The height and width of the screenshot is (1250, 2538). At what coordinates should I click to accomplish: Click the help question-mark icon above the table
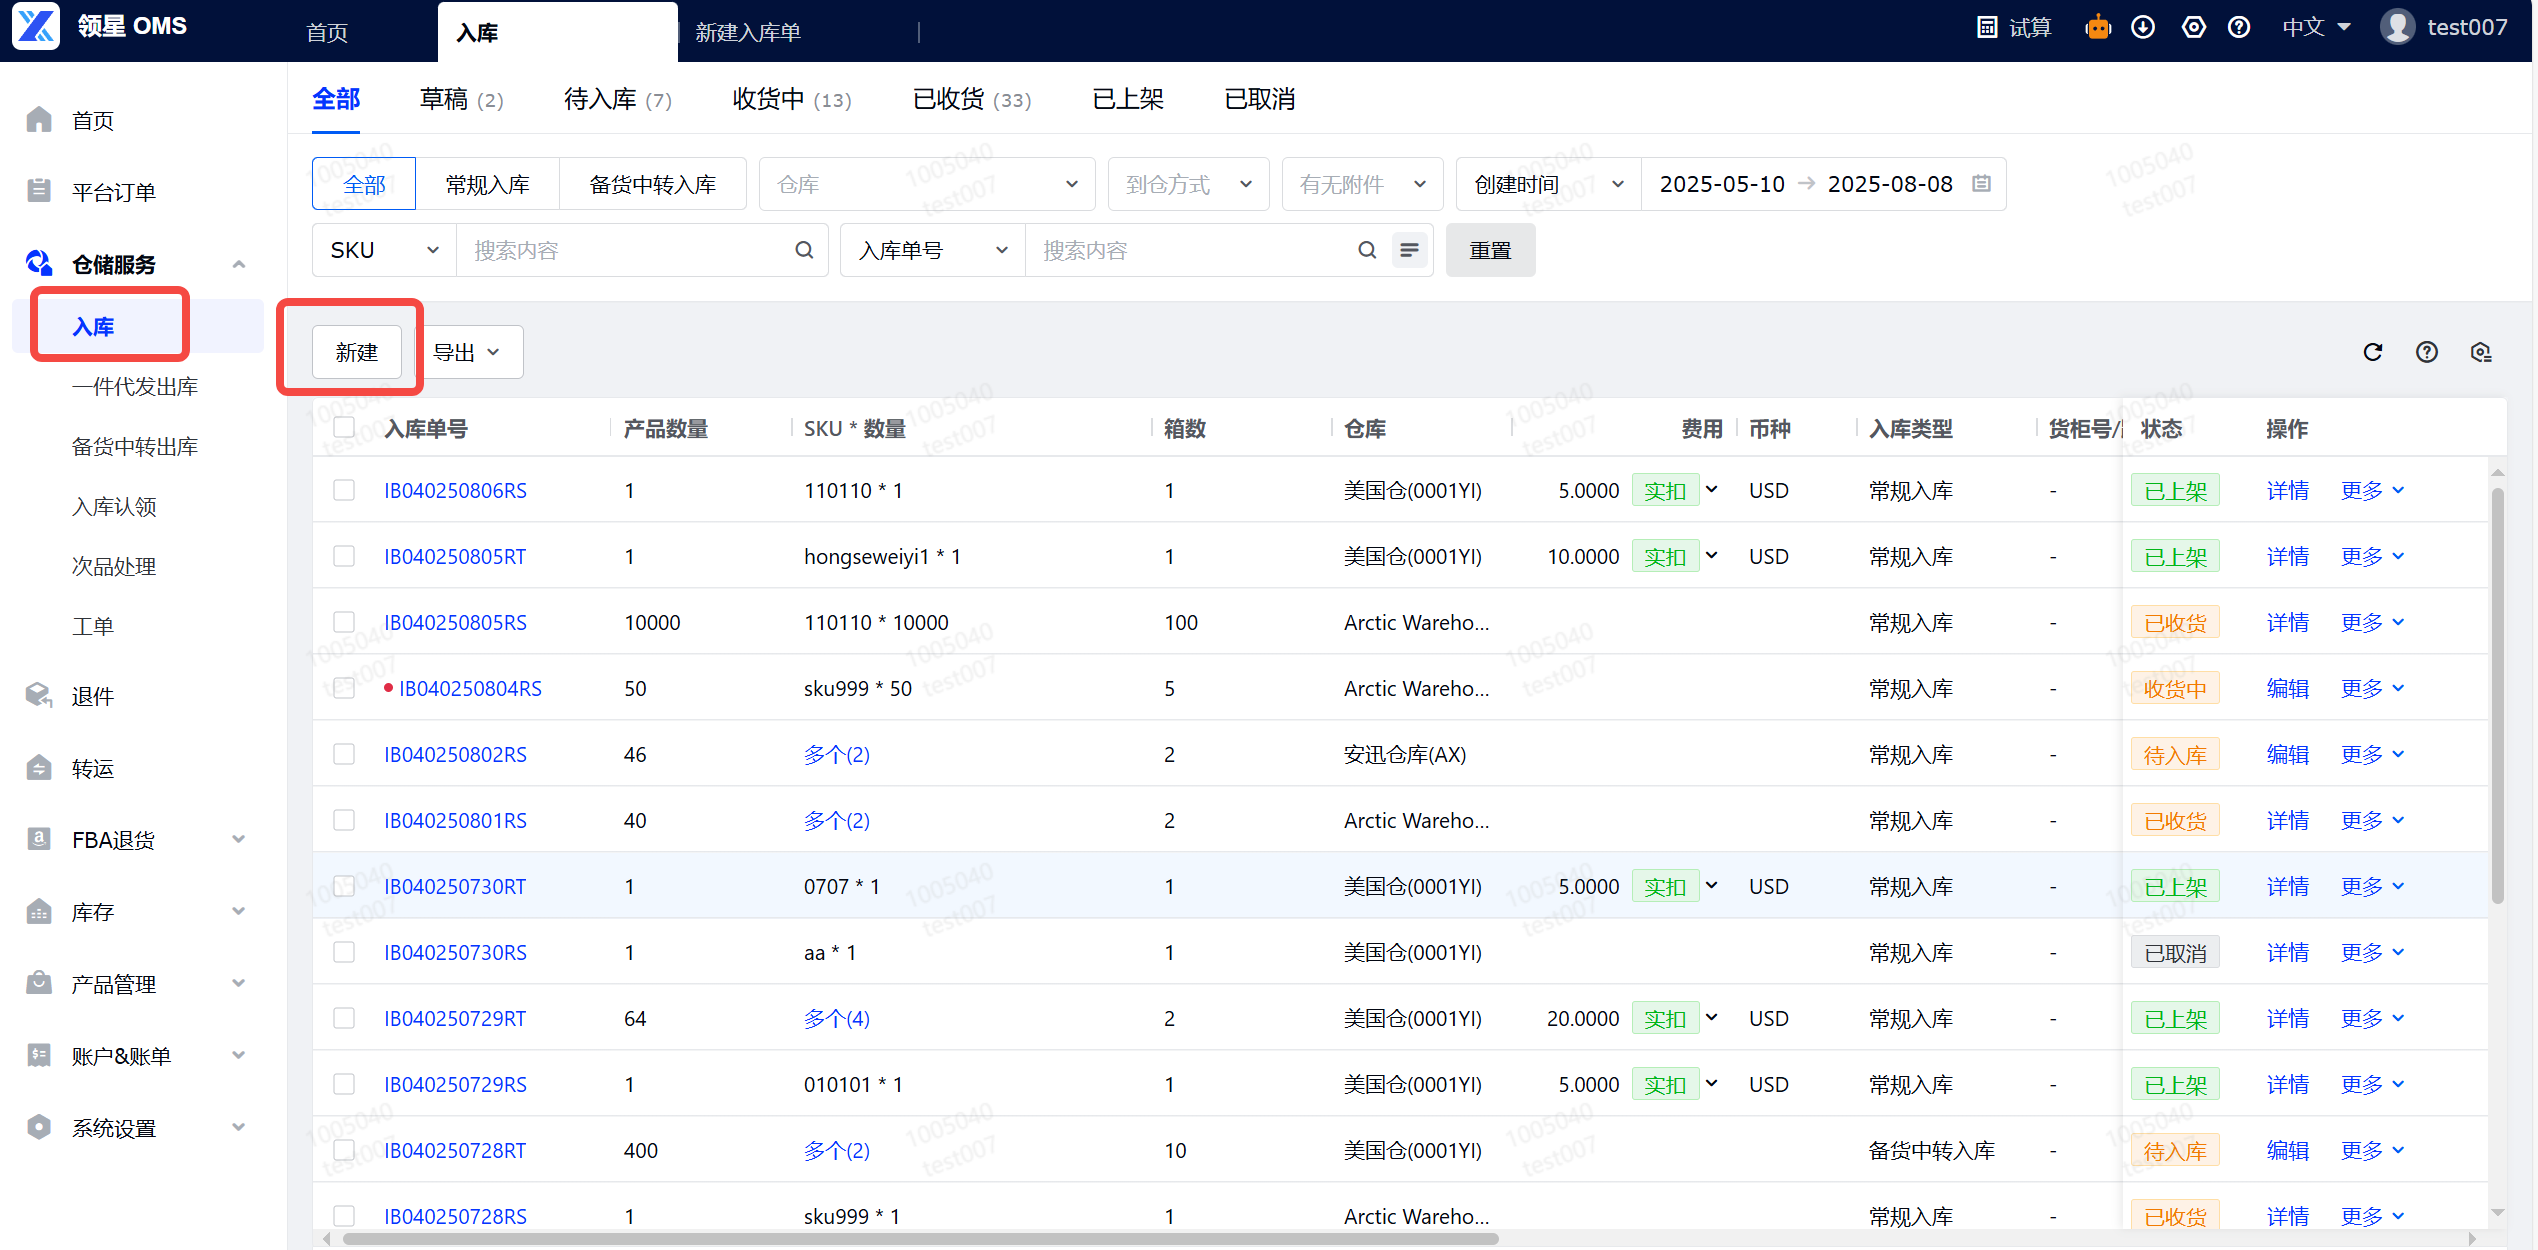point(2426,352)
